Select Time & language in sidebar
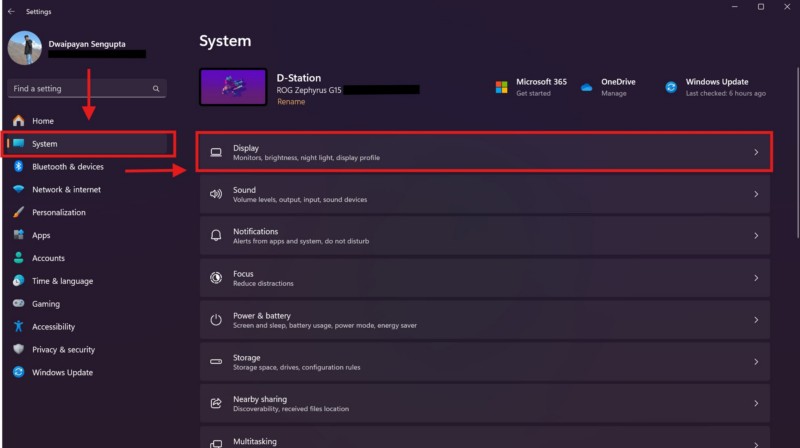 click(62, 281)
